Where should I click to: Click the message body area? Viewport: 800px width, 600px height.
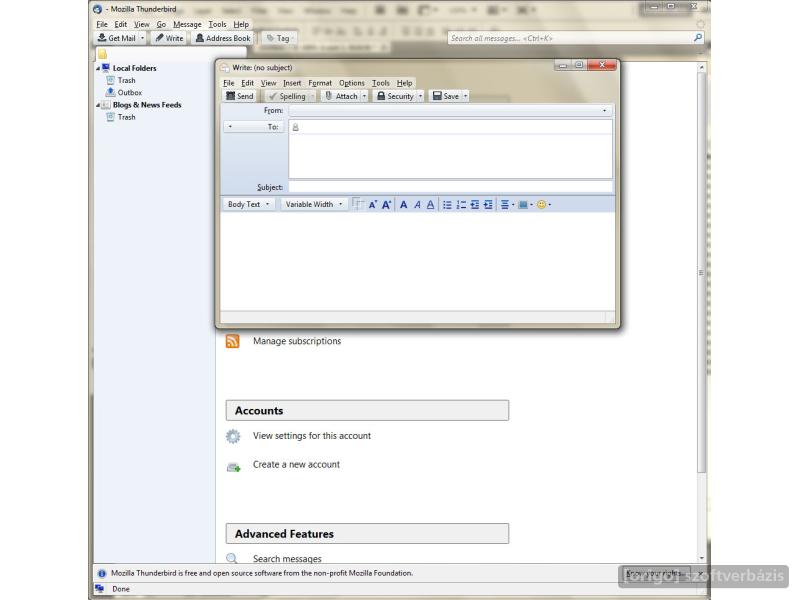pyautogui.click(x=417, y=261)
